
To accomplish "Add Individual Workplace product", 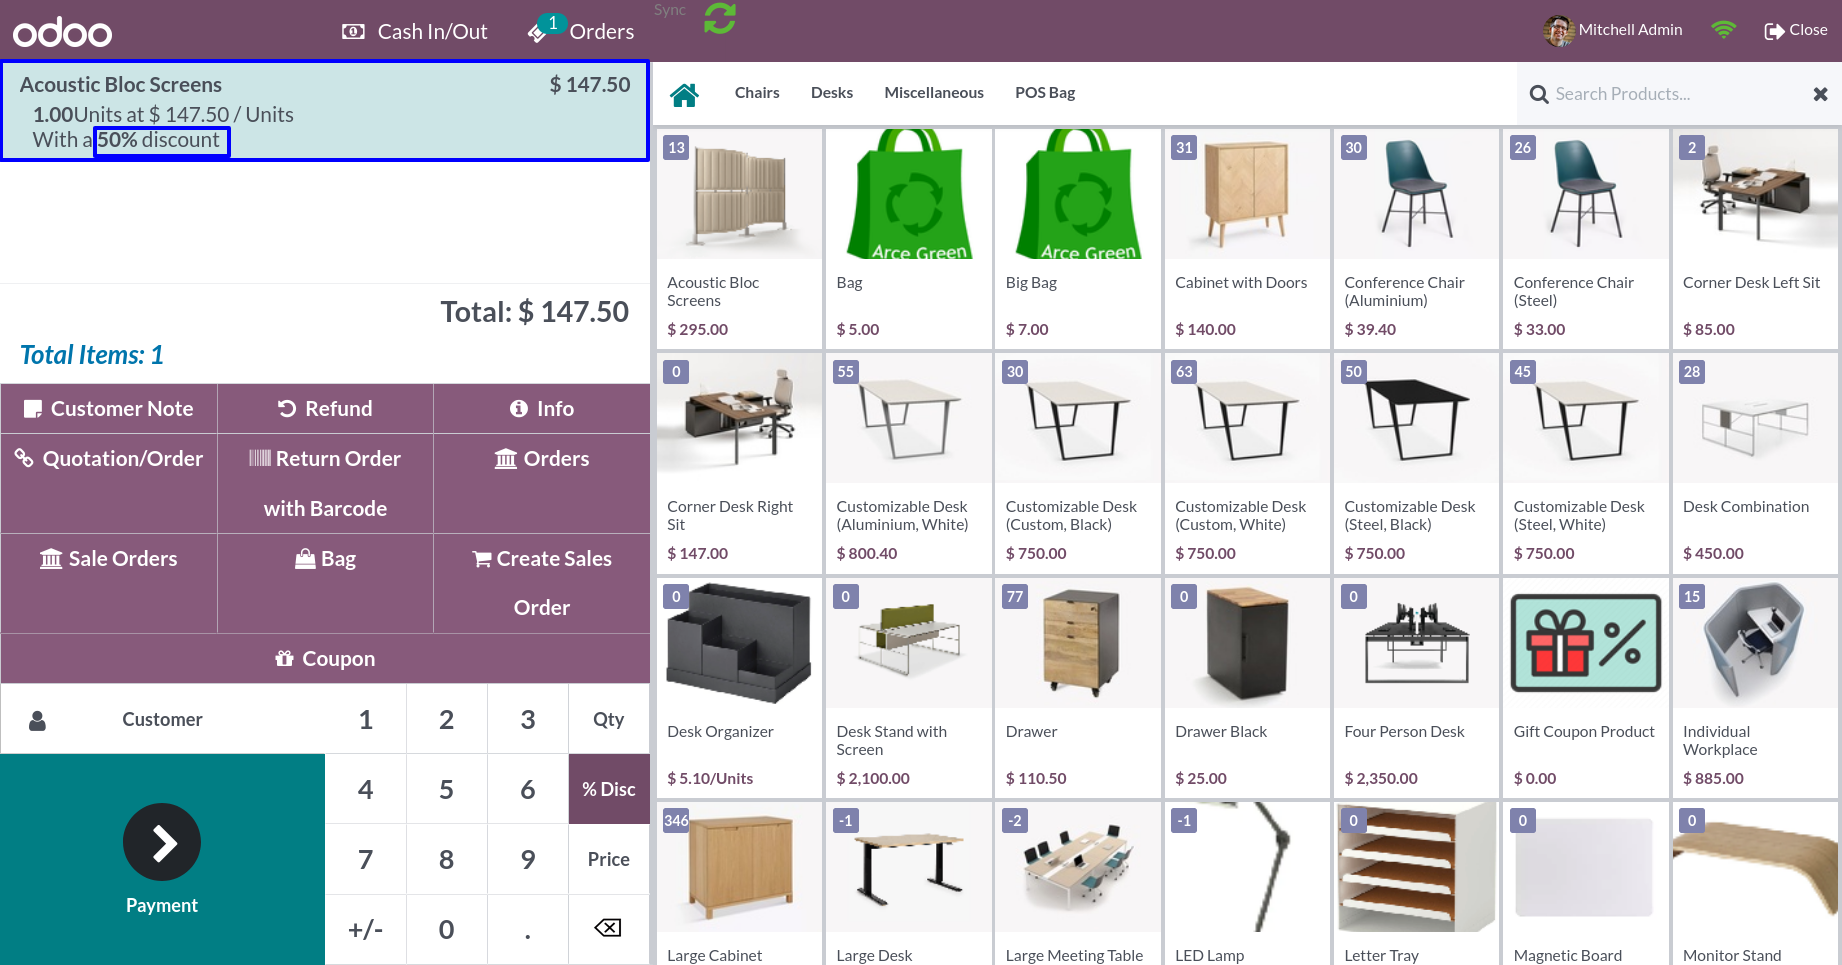I will [1755, 687].
